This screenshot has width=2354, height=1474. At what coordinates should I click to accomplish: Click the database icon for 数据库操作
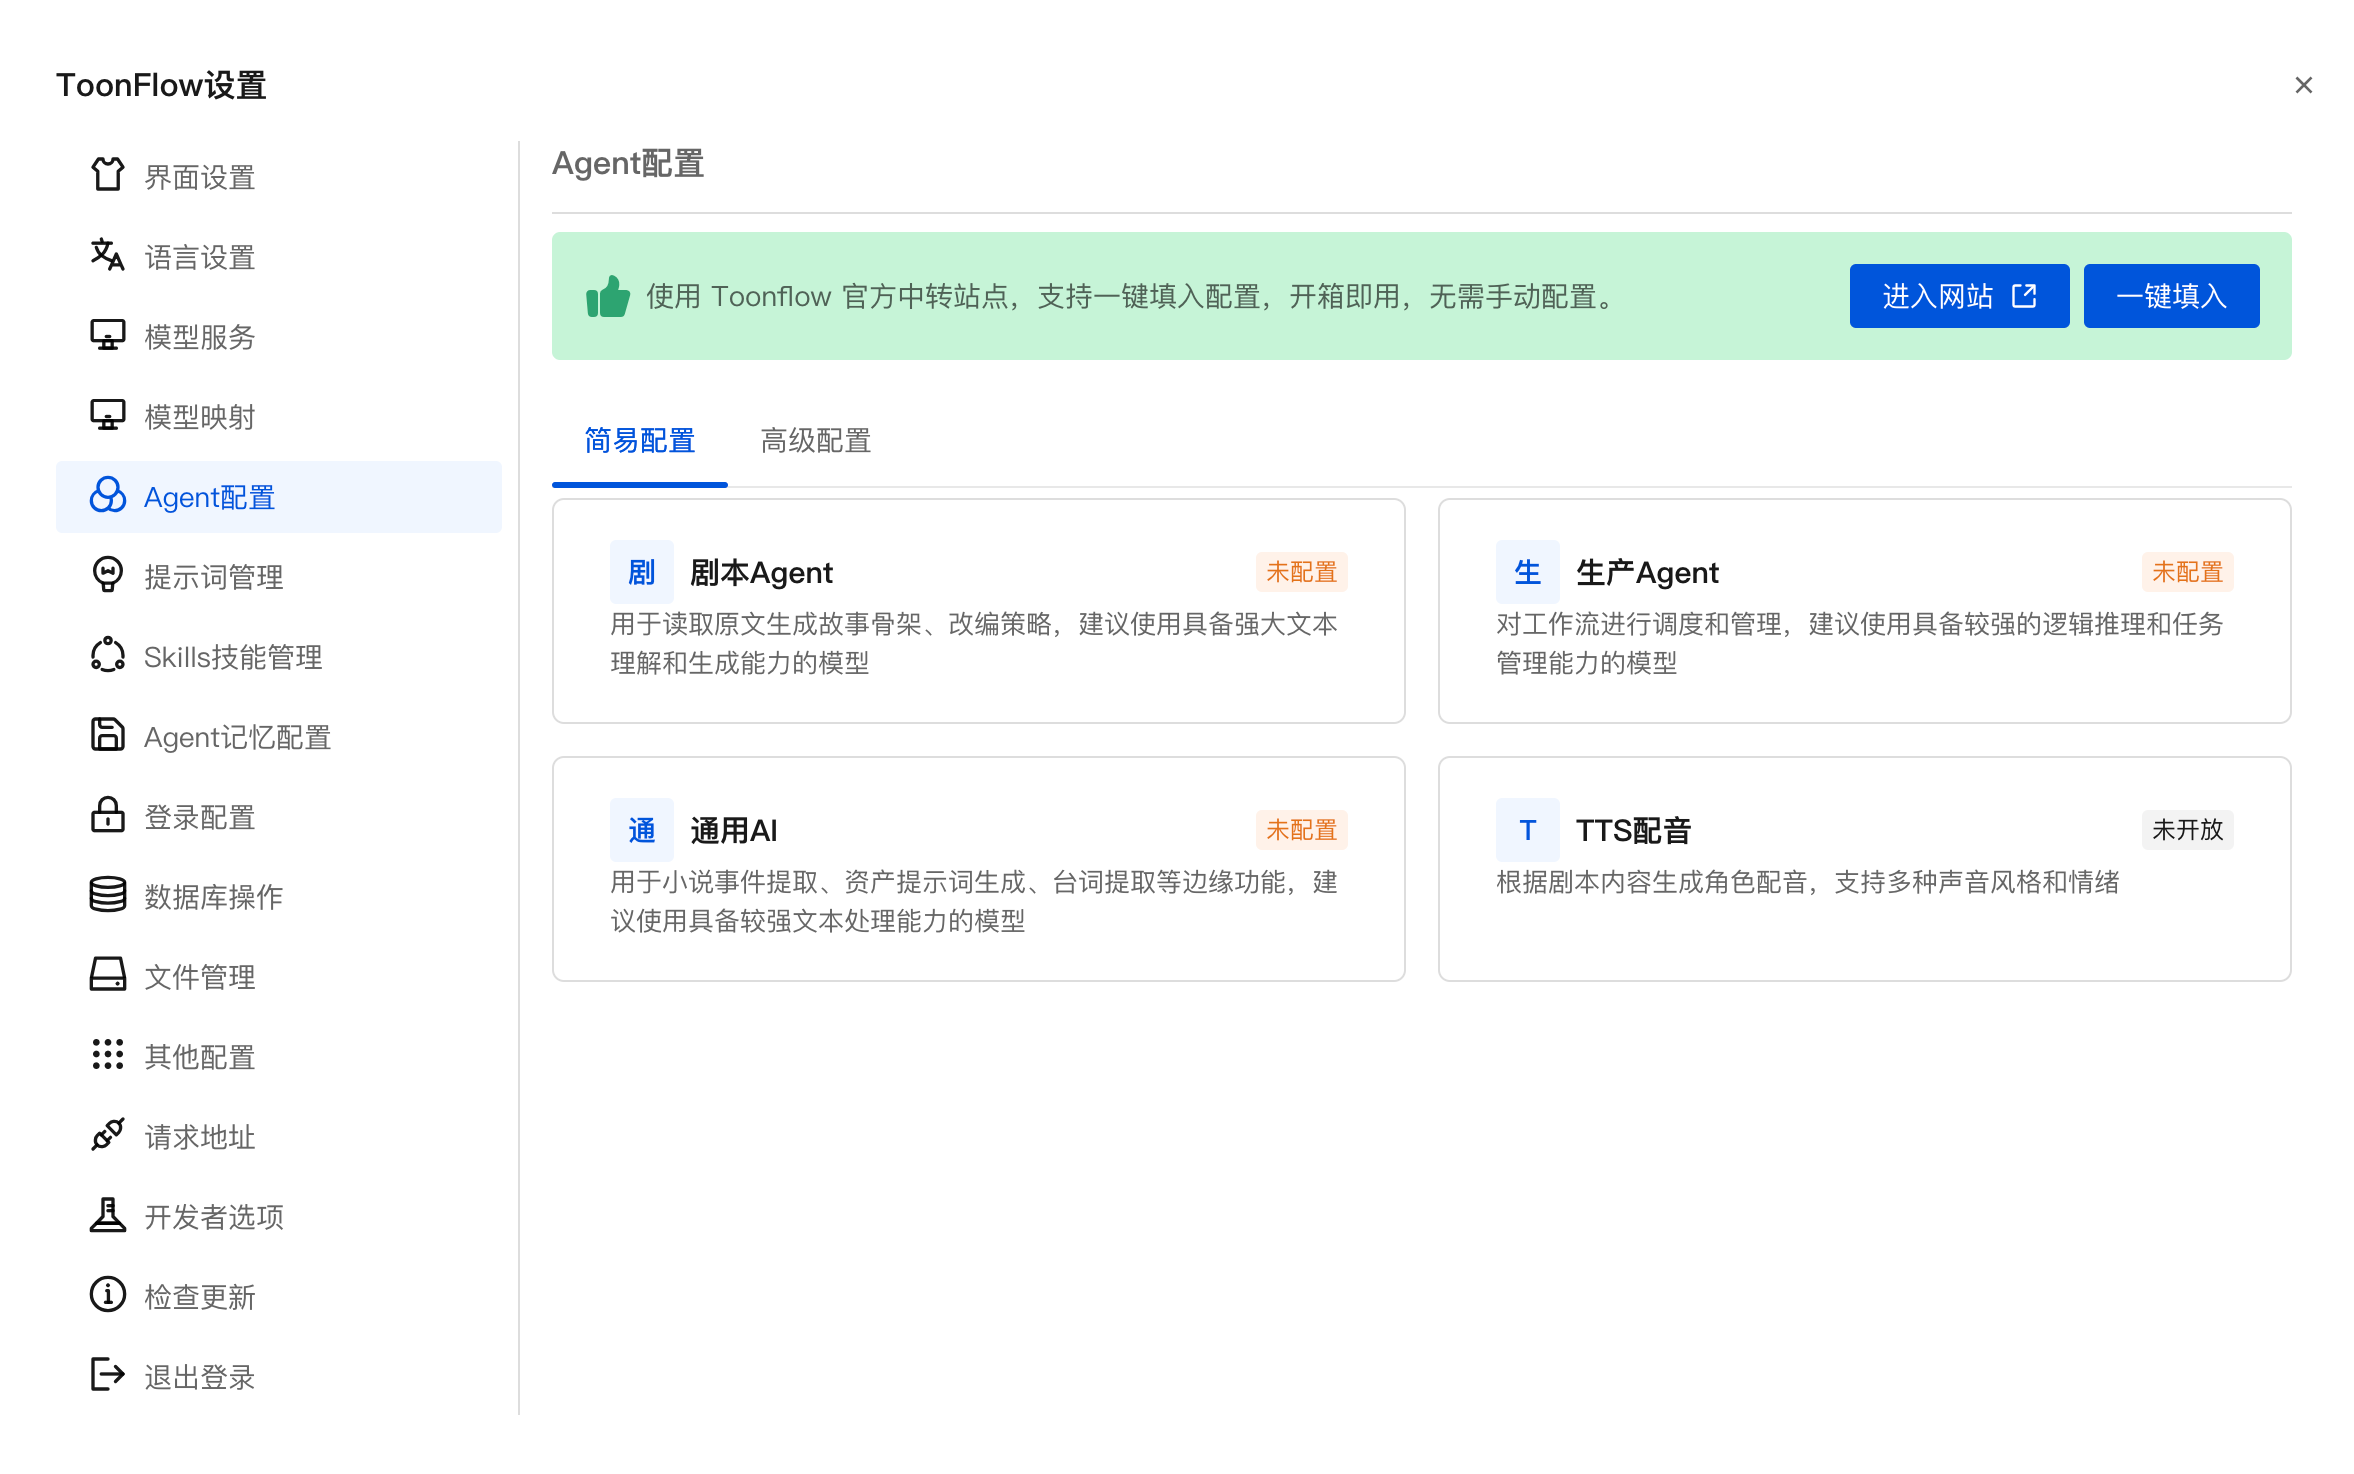(x=108, y=895)
